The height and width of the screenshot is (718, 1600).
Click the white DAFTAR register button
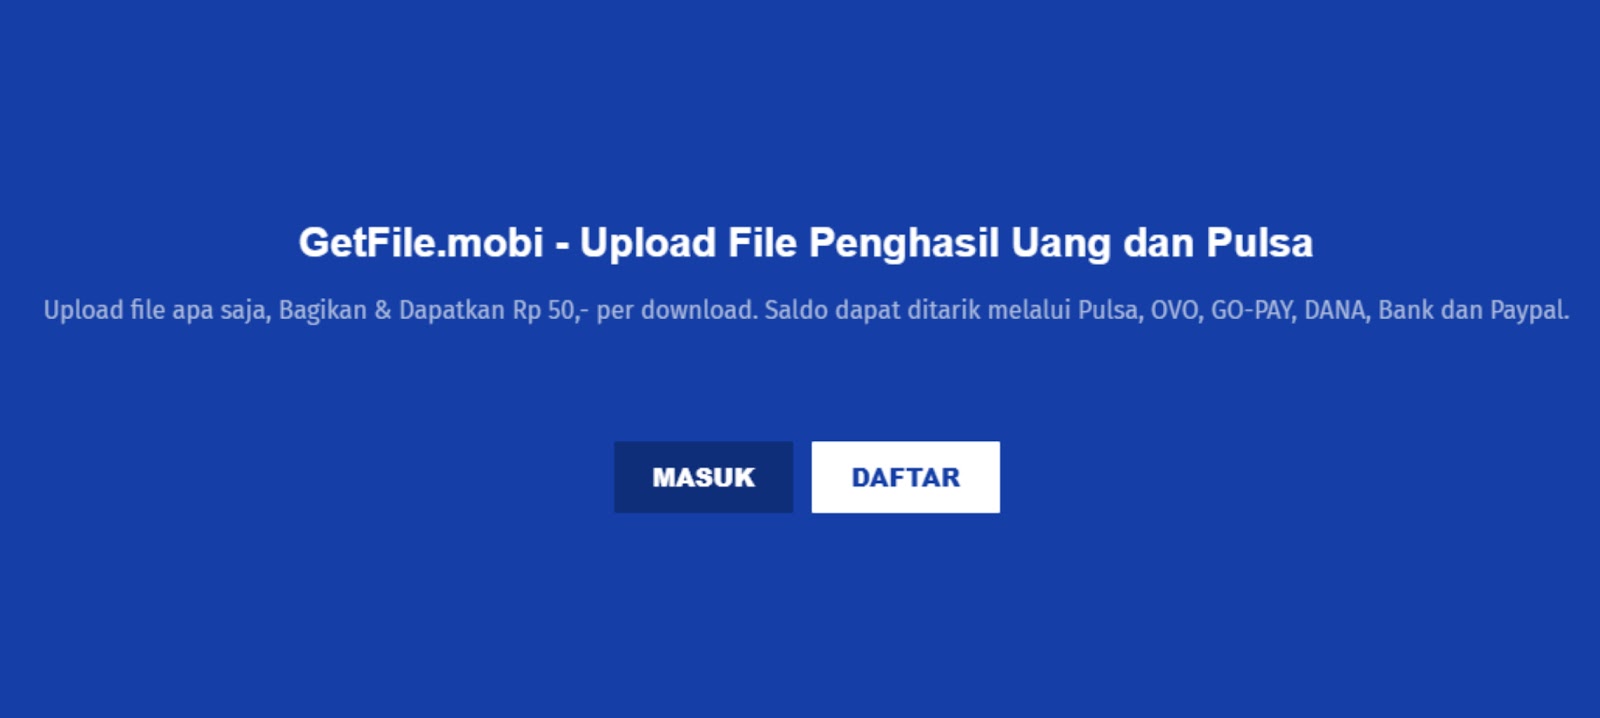[x=905, y=477]
